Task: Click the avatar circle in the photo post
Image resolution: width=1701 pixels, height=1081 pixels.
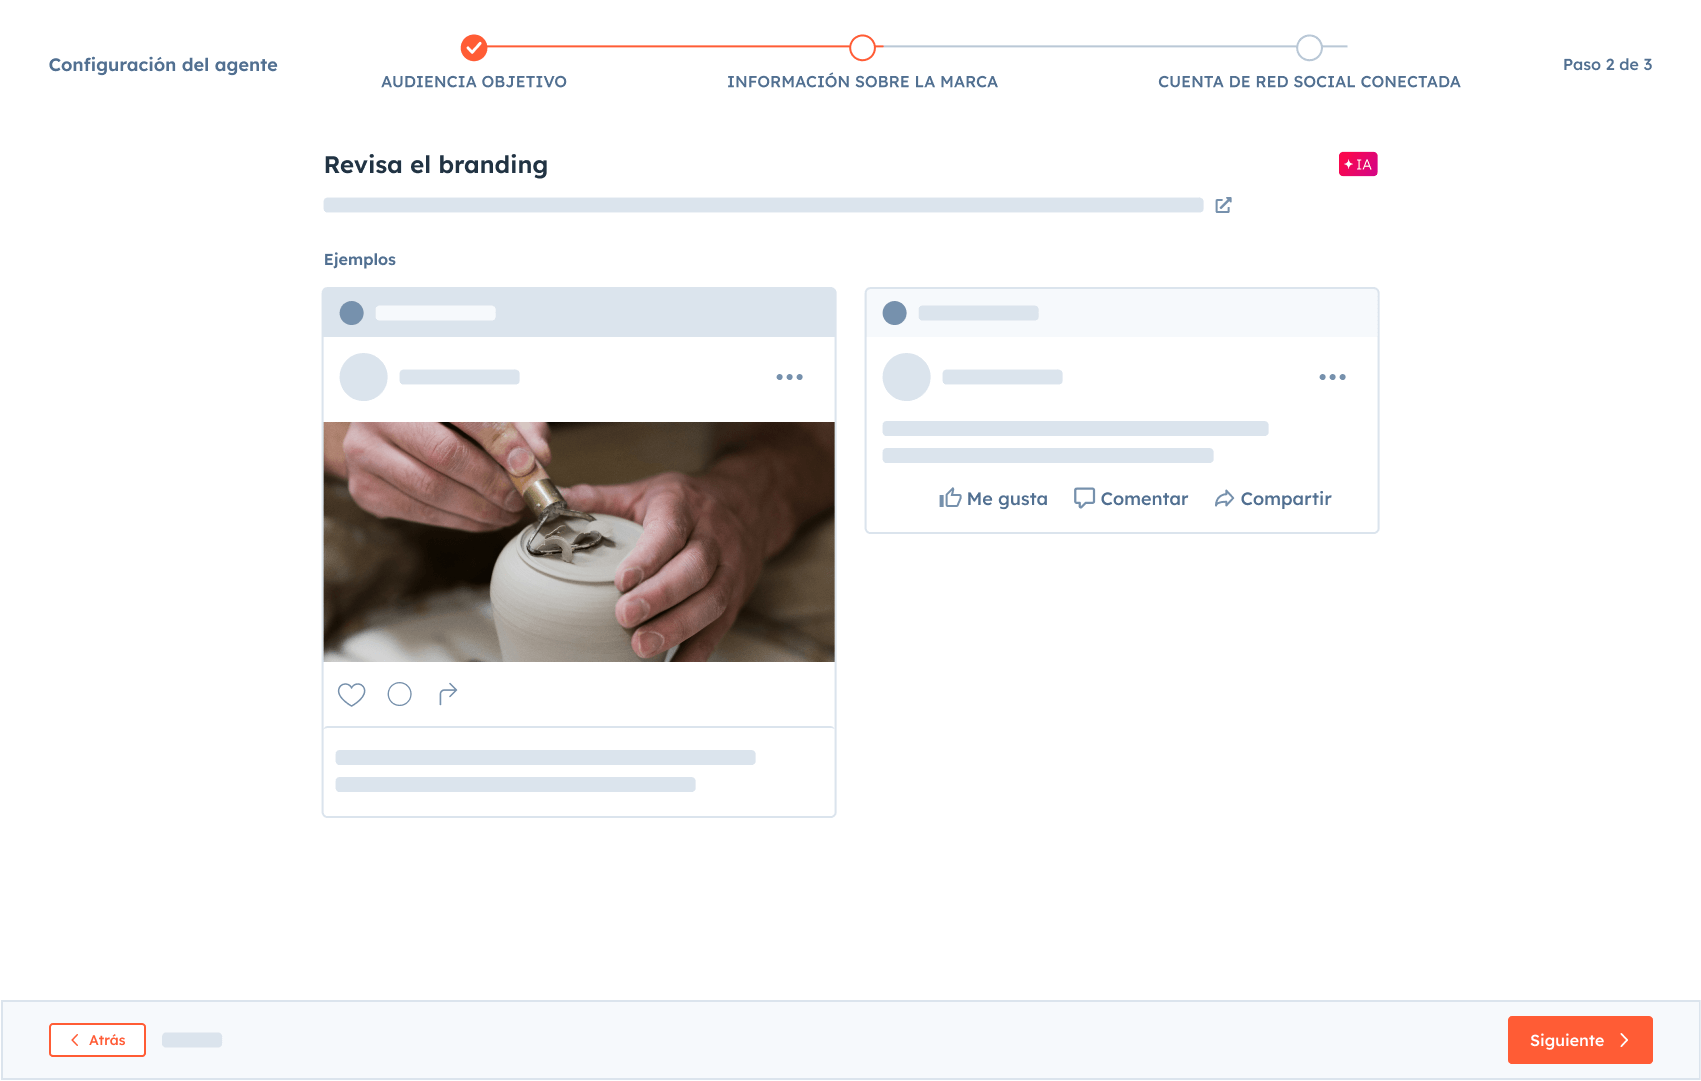Action: pyautogui.click(x=364, y=377)
